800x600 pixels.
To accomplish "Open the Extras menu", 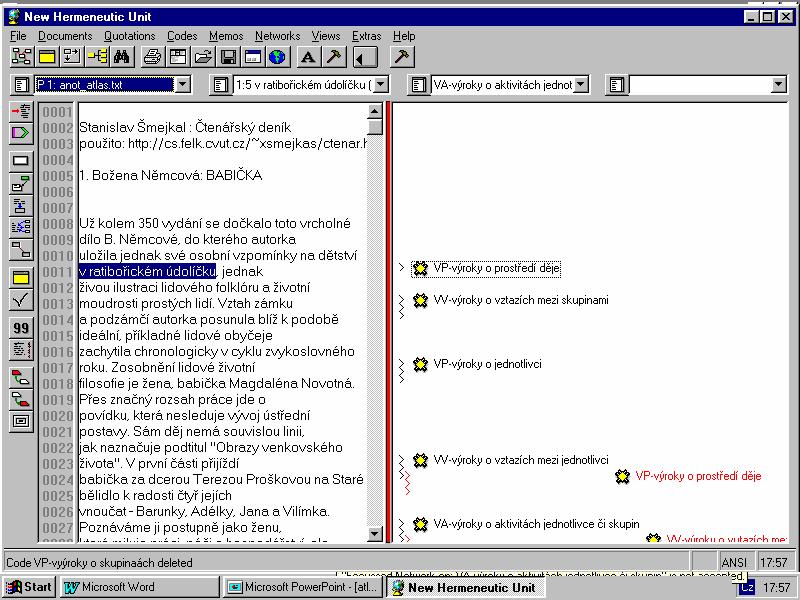I will click(x=366, y=36).
